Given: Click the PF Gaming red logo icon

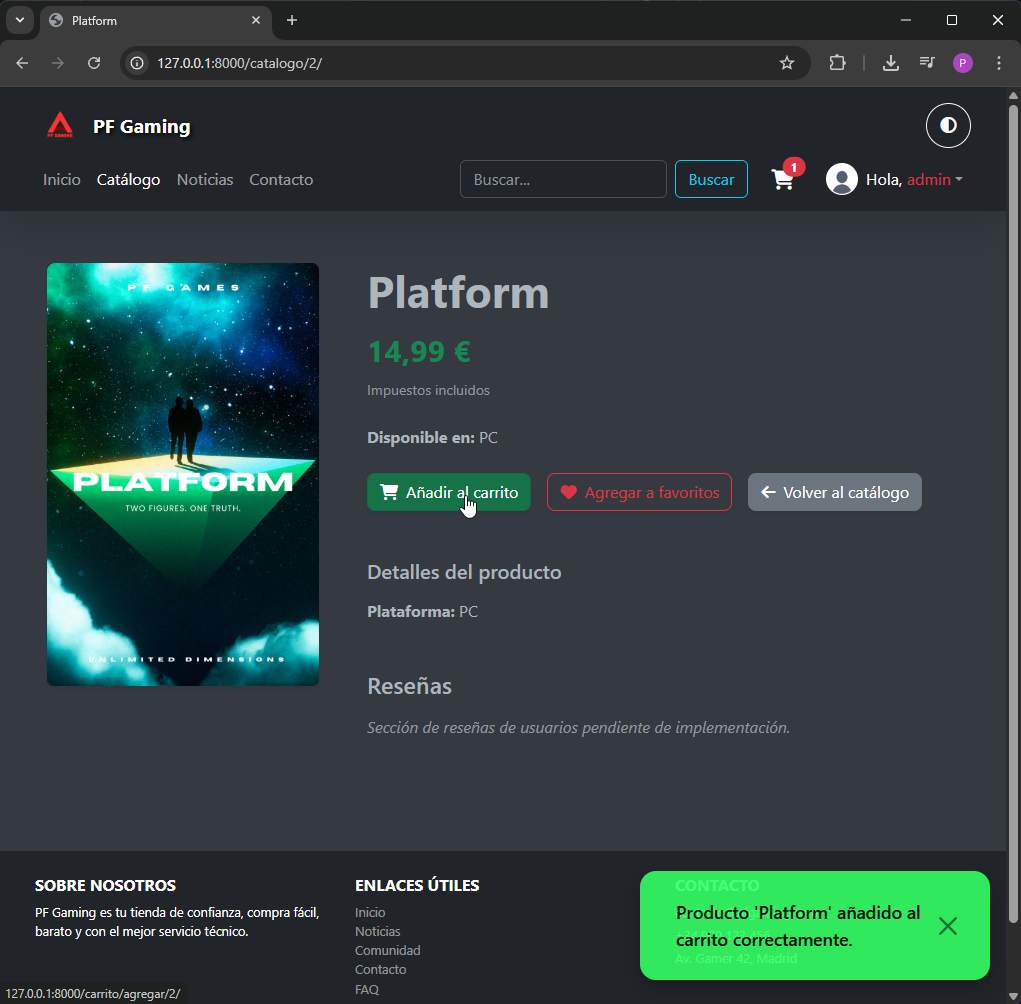Looking at the screenshot, I should tap(60, 126).
